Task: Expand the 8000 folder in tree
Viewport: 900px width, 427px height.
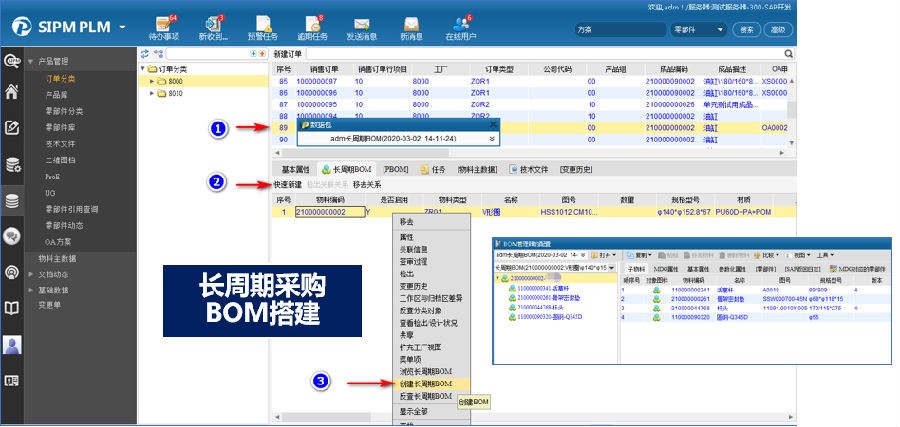Action: coord(152,81)
